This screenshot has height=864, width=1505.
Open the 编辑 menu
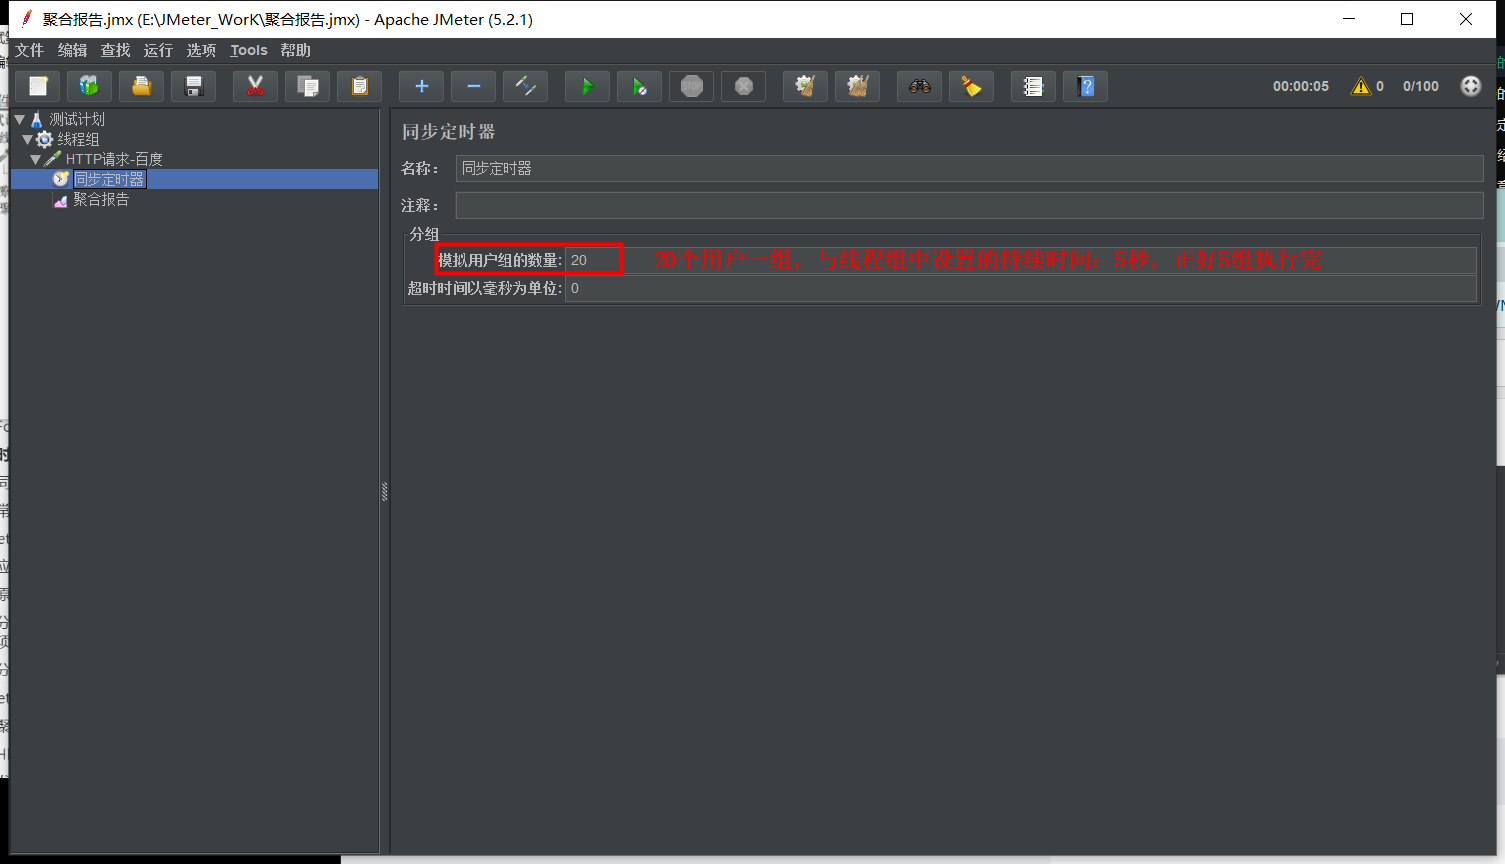click(72, 50)
